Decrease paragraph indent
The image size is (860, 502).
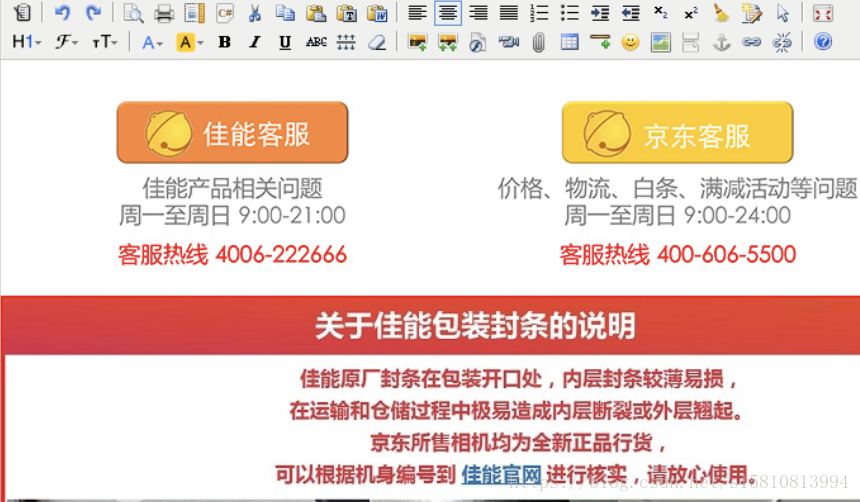(631, 12)
